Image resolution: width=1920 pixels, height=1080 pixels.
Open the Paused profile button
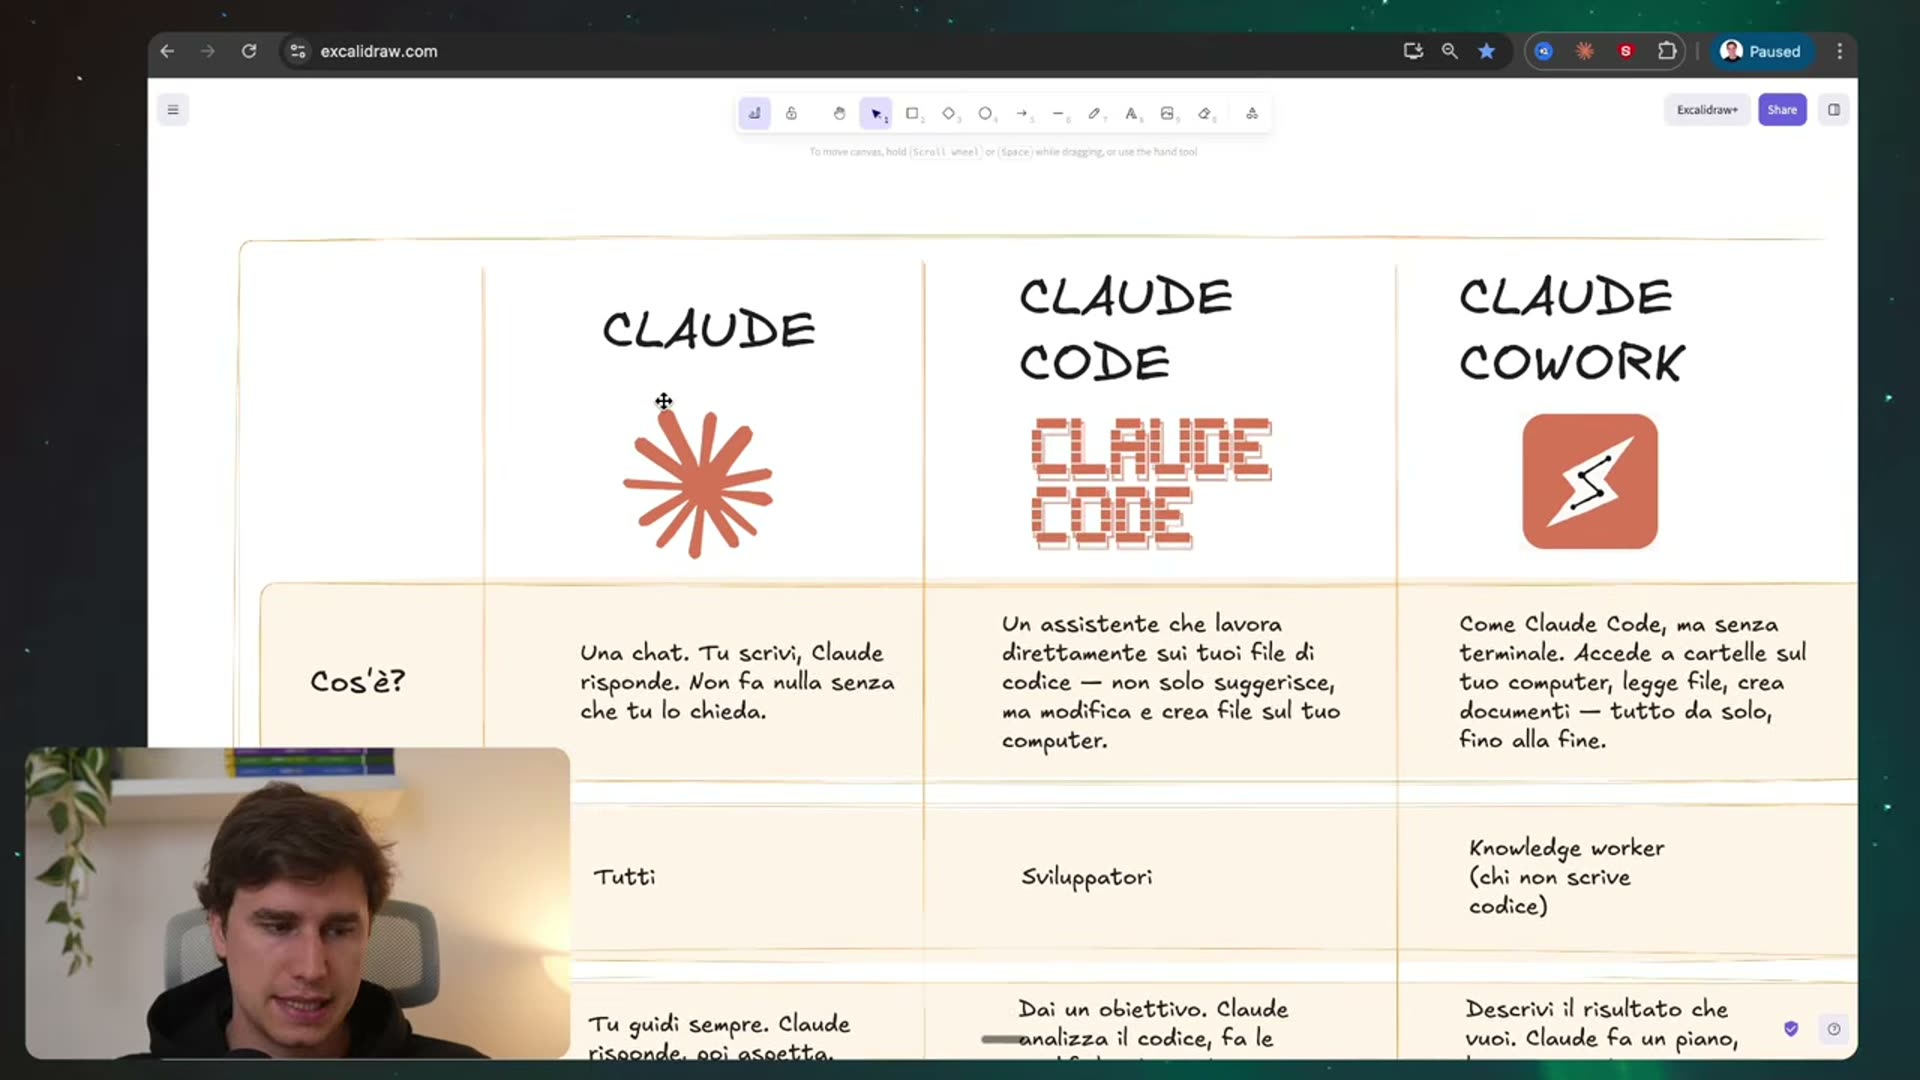pos(1760,51)
